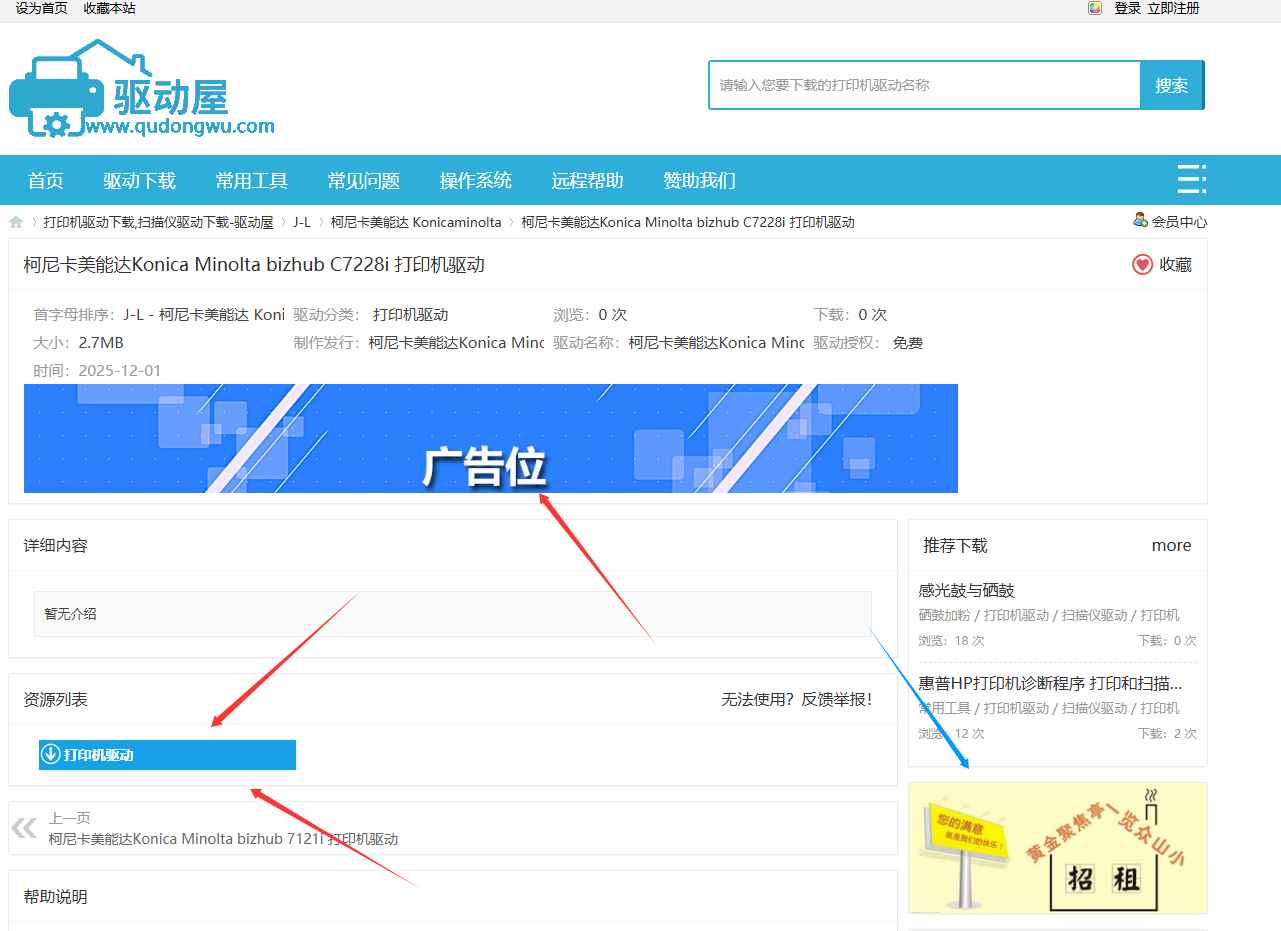
Task: Click 远程帮助 in the top navigation
Action: 585,180
